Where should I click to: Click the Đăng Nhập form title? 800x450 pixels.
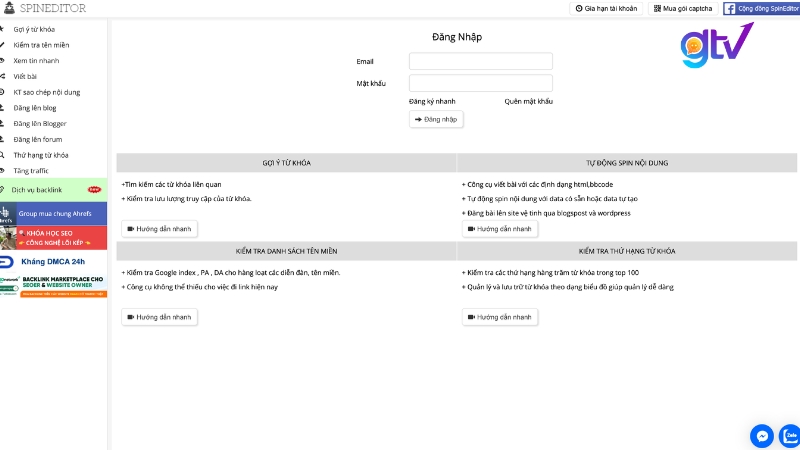(457, 37)
